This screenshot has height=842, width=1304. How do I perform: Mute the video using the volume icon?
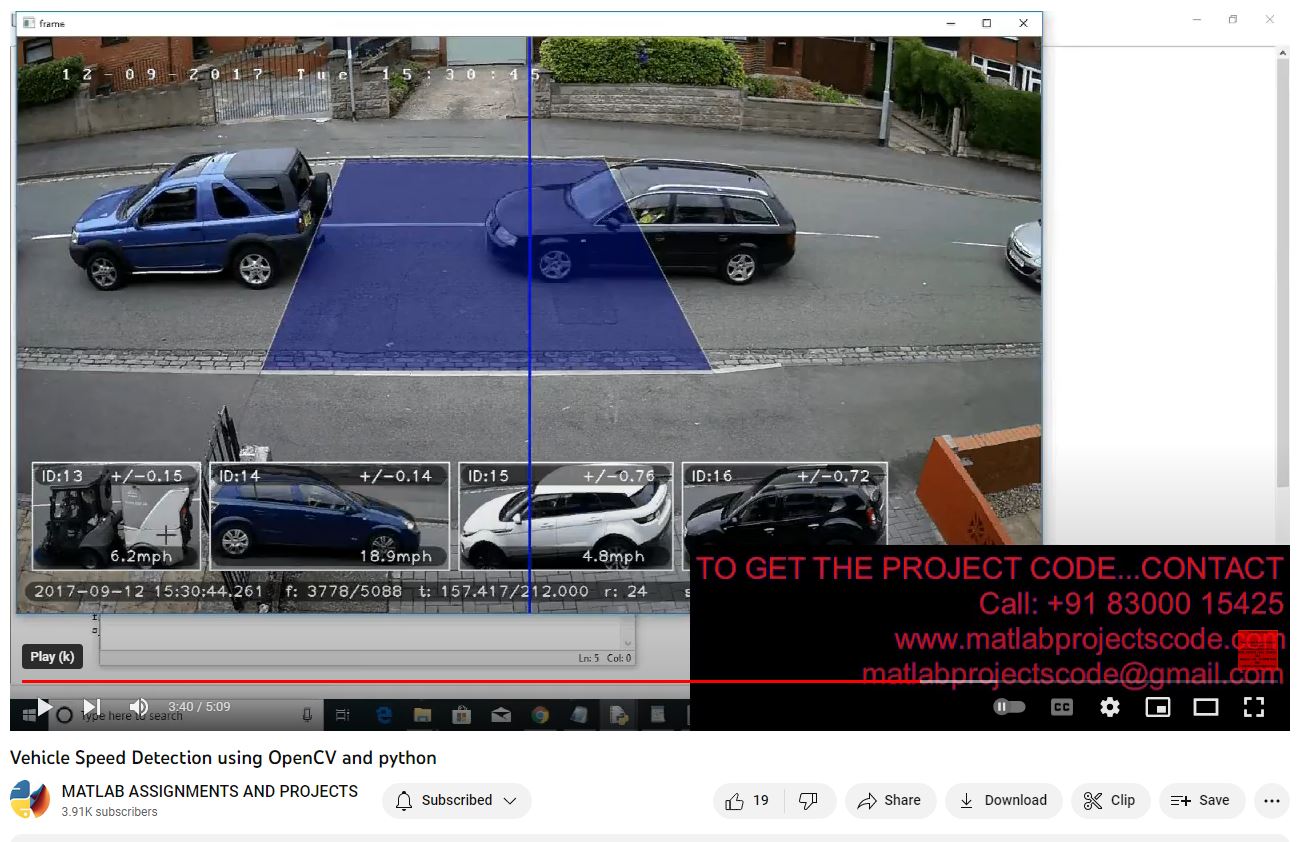point(139,707)
